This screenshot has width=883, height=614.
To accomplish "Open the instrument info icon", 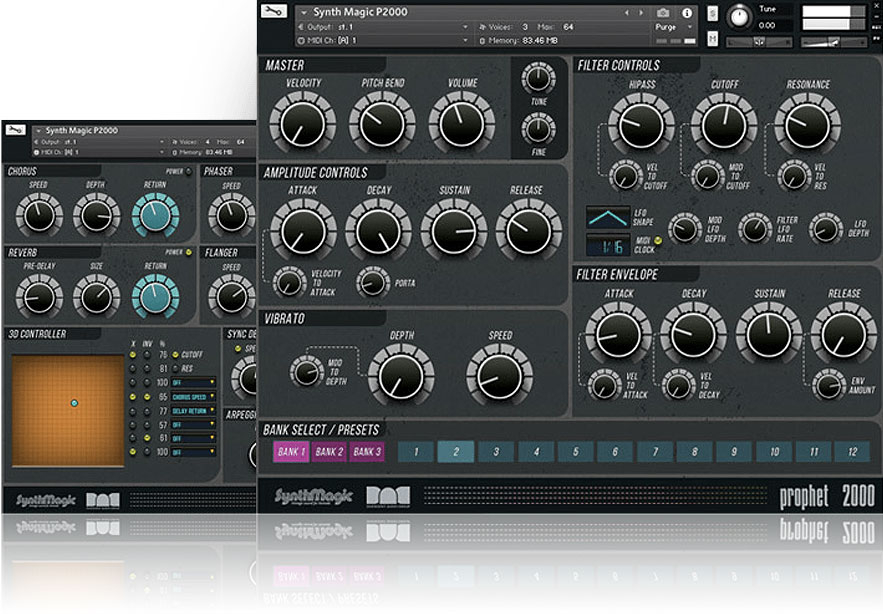I will click(x=686, y=13).
